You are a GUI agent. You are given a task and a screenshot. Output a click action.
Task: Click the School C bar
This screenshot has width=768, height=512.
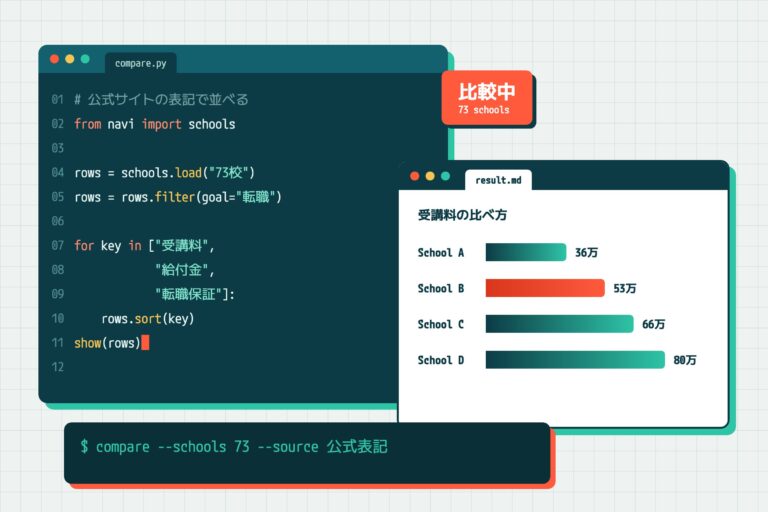coord(559,324)
